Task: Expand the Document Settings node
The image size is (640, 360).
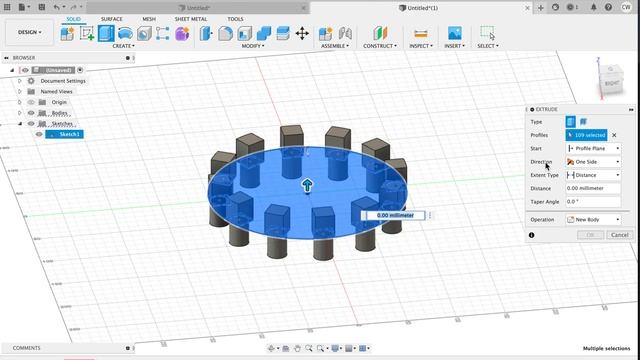Action: 19,81
